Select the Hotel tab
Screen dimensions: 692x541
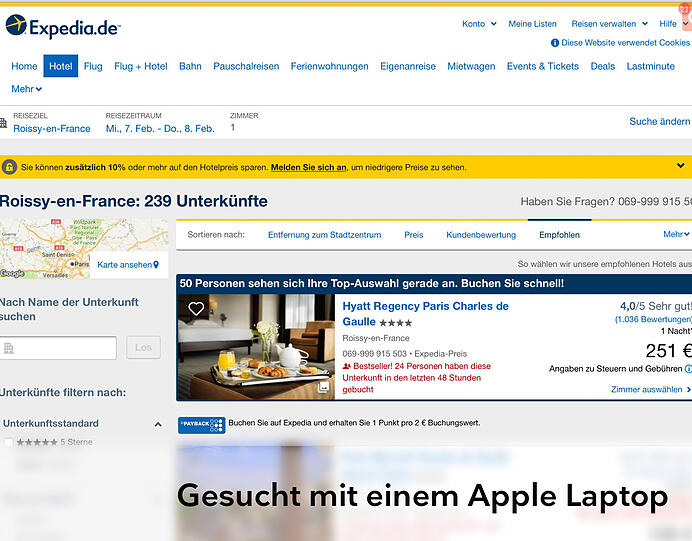pyautogui.click(x=60, y=66)
